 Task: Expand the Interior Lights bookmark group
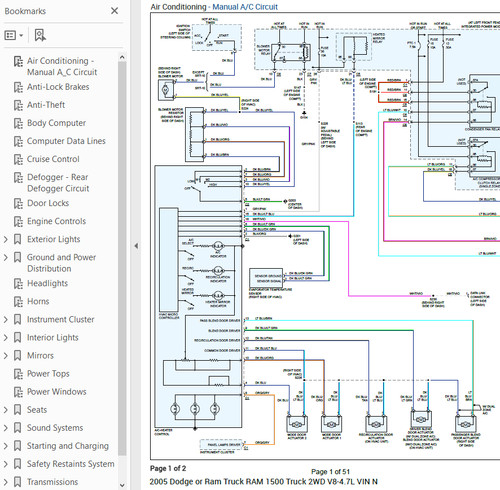[6, 337]
